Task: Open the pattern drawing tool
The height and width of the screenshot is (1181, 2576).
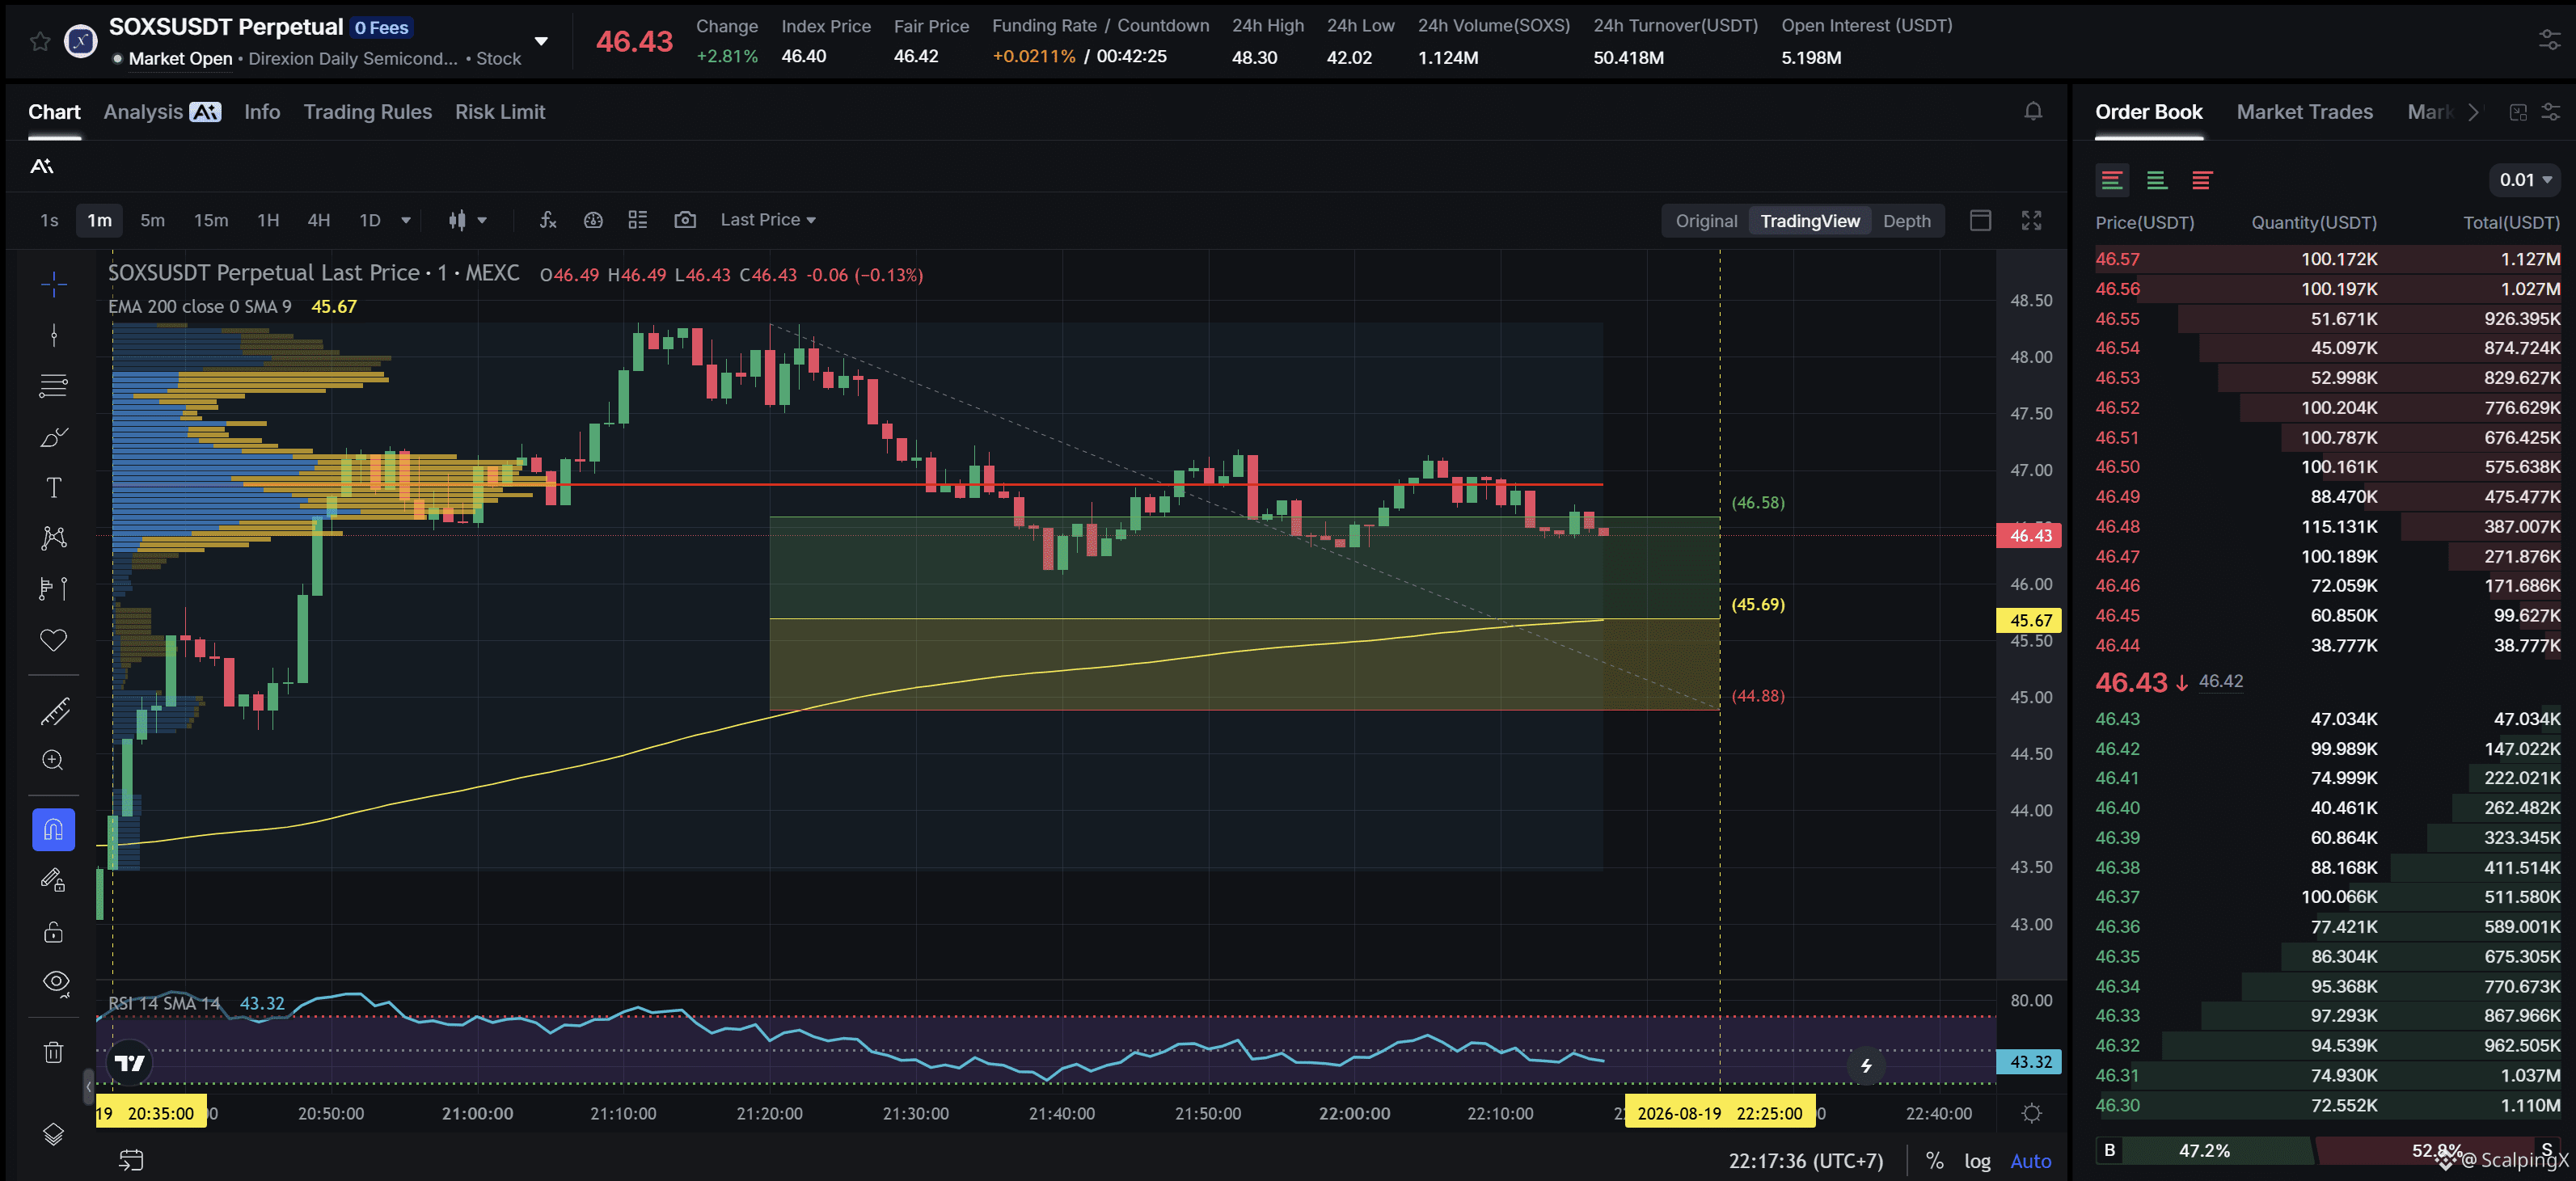Action: 54,538
